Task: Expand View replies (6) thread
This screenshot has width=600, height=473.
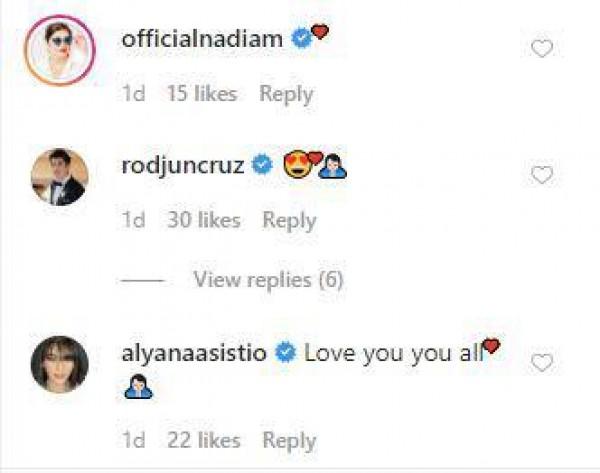Action: pos(268,281)
